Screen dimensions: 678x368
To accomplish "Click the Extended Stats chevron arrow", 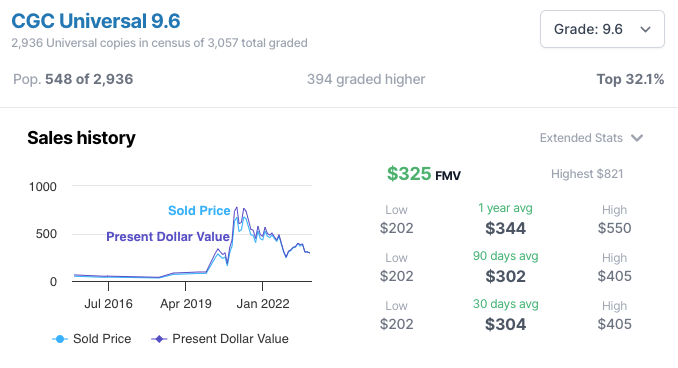I will click(x=637, y=138).
